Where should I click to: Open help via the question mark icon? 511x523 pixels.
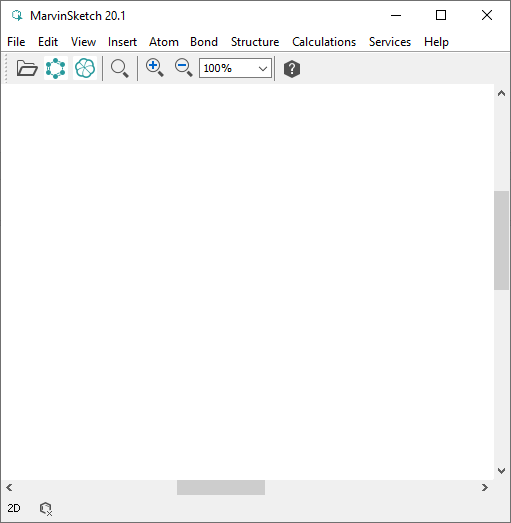pyautogui.click(x=292, y=69)
